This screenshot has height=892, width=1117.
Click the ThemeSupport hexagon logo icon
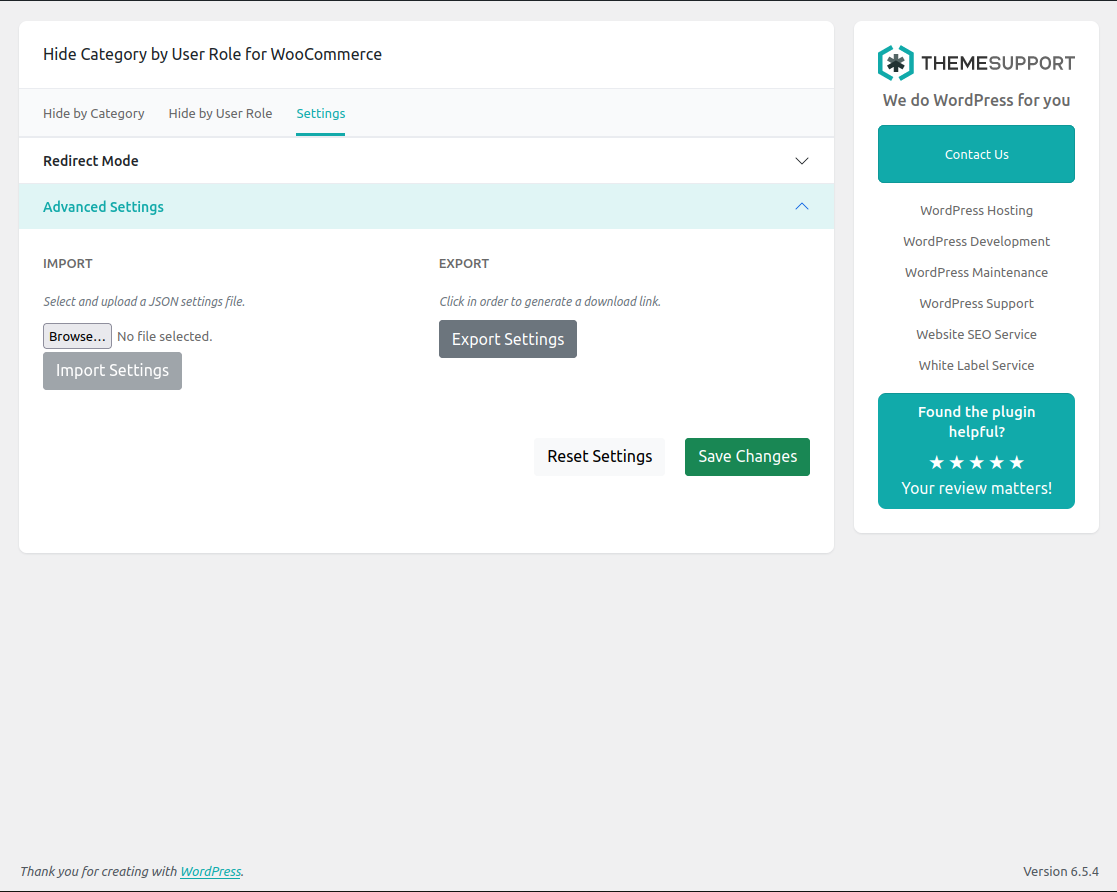(x=895, y=63)
